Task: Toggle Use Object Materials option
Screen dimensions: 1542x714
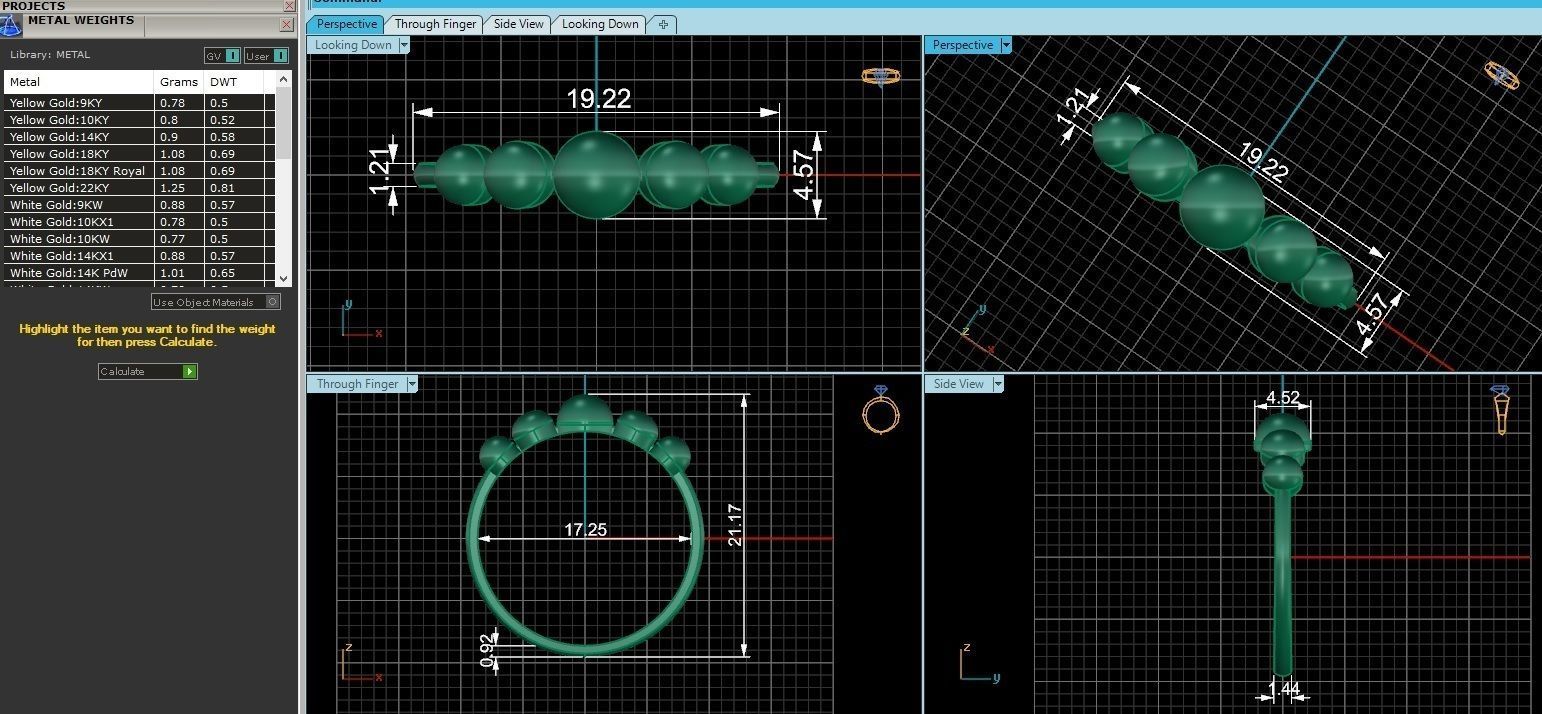Action: [x=215, y=302]
